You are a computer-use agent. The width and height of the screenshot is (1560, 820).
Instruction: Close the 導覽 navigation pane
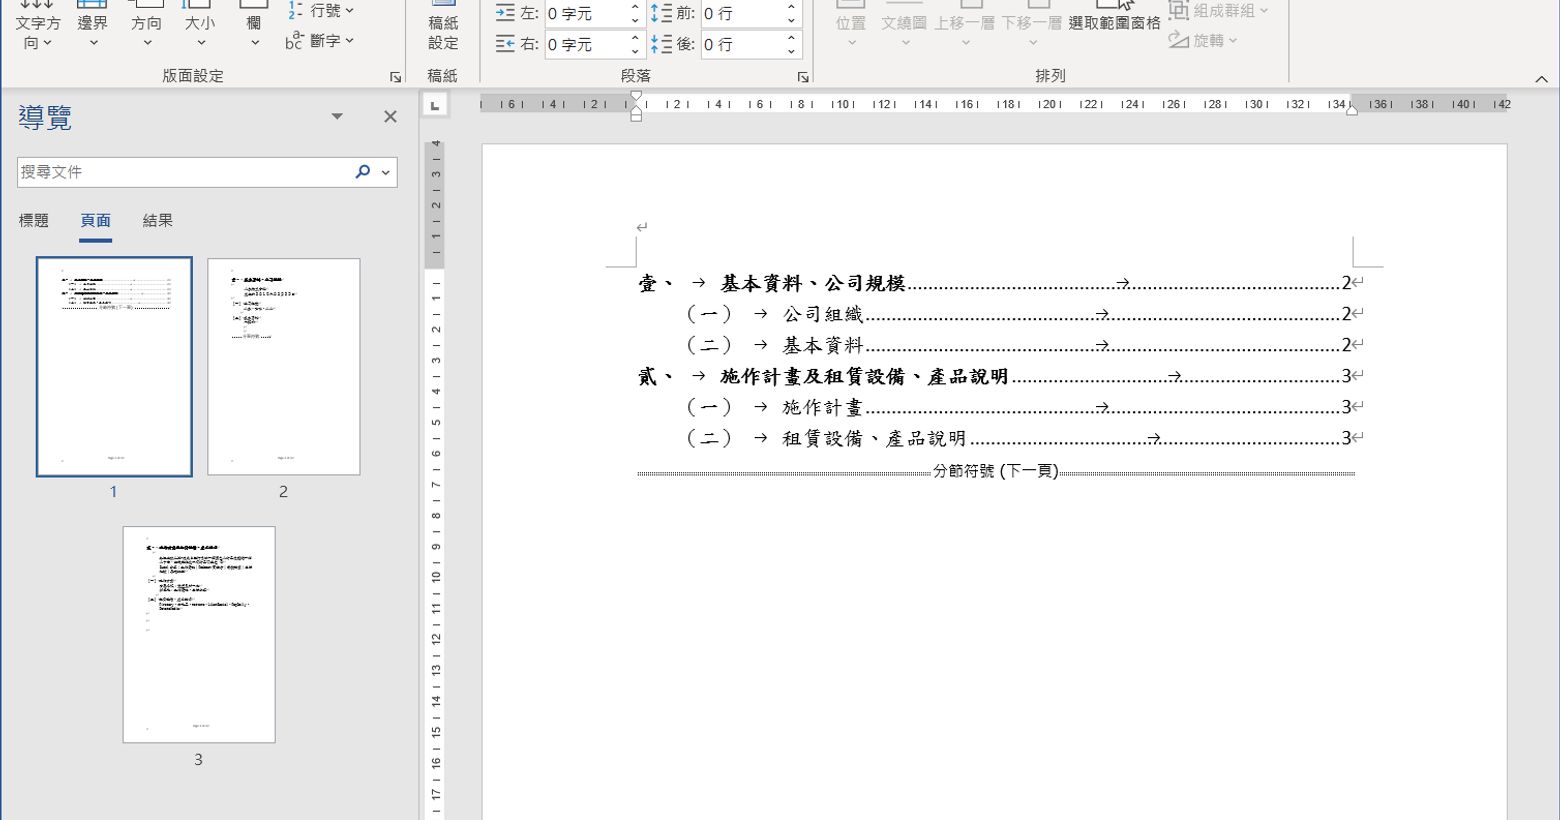point(390,117)
